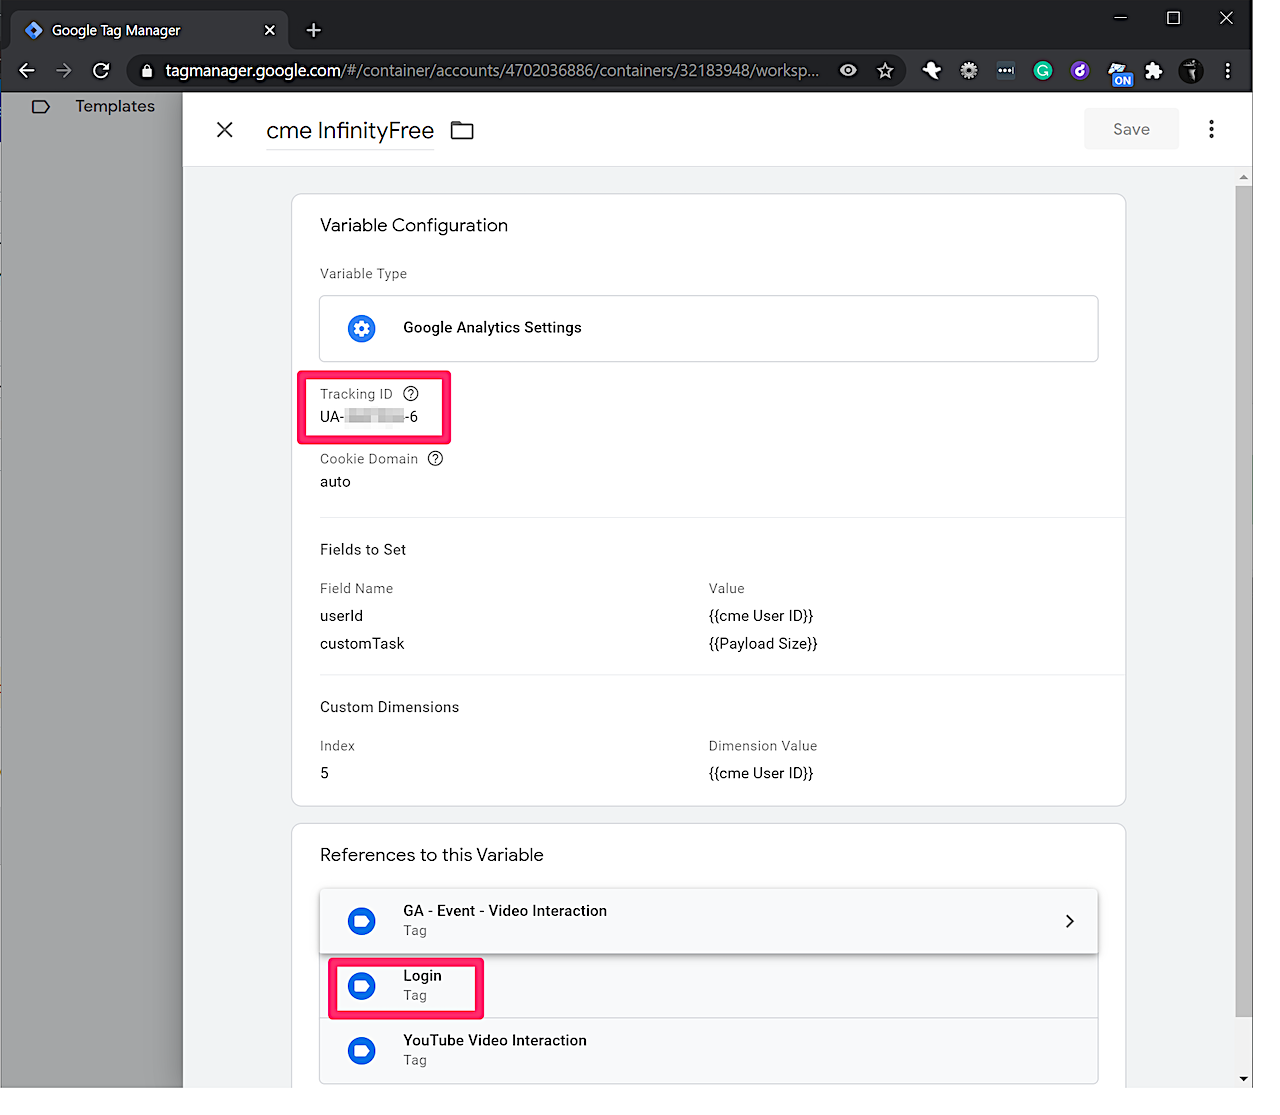Viewport: 1280px width, 1115px height.
Task: Open the folder icon beside cme InfinityFree
Action: (462, 131)
